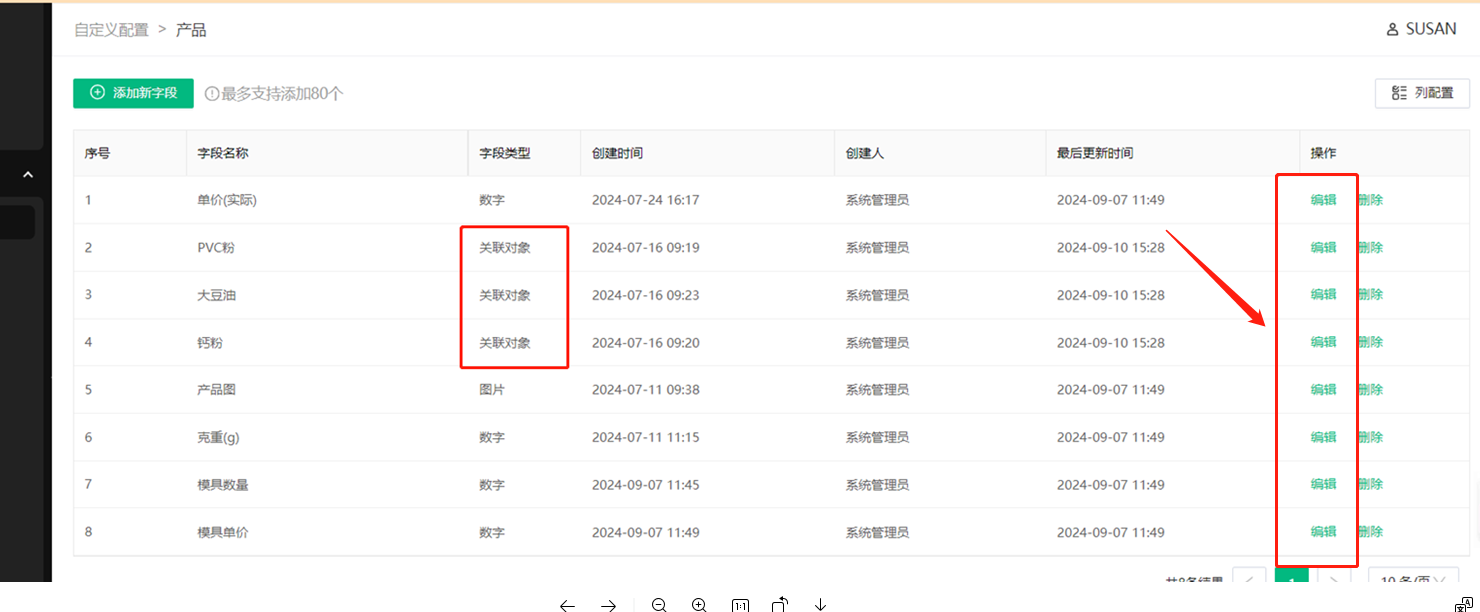Select the field name 克重(g)
This screenshot has height=612, width=1480.
coord(218,437)
